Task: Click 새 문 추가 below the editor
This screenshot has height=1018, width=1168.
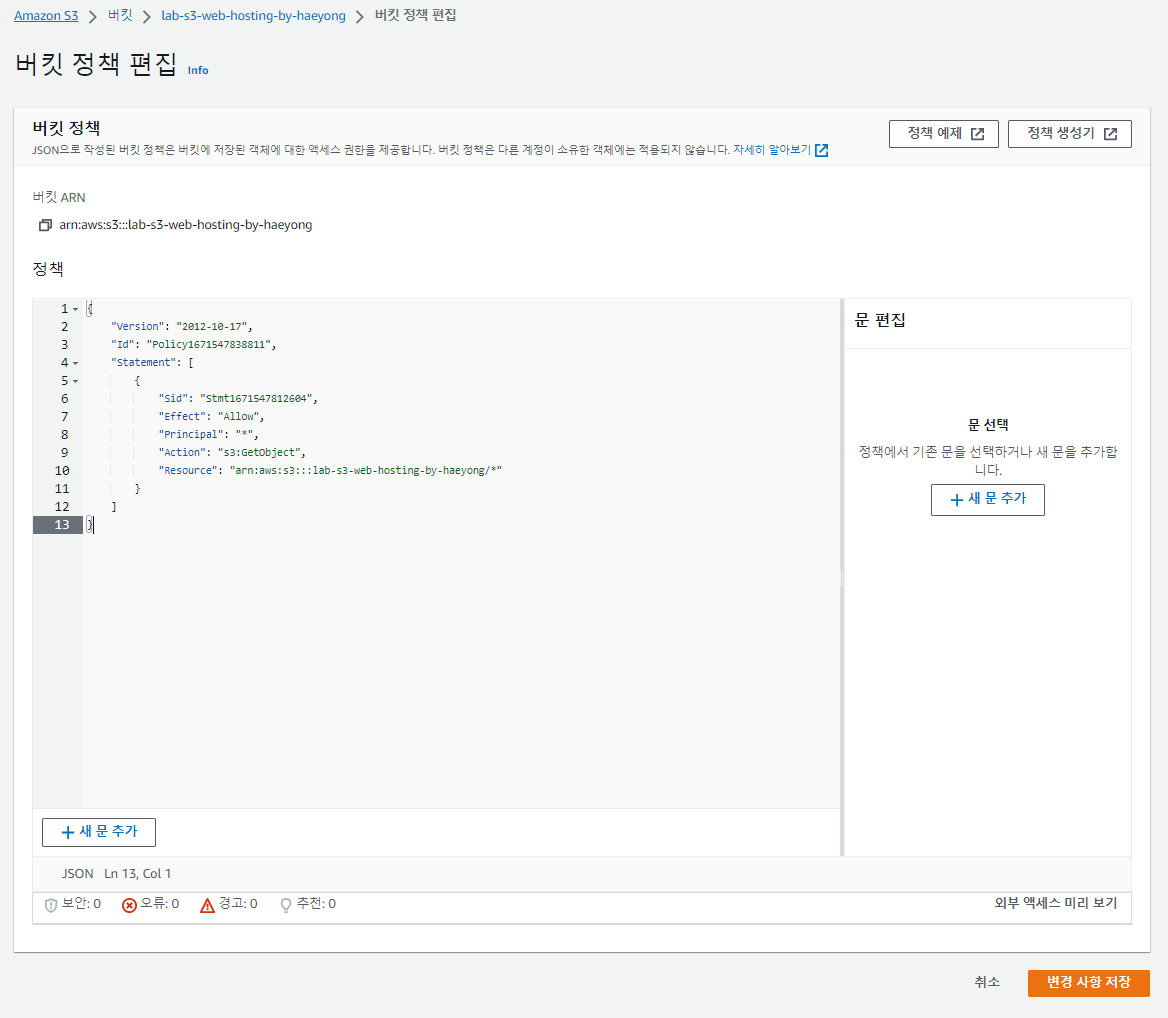Action: coord(98,832)
